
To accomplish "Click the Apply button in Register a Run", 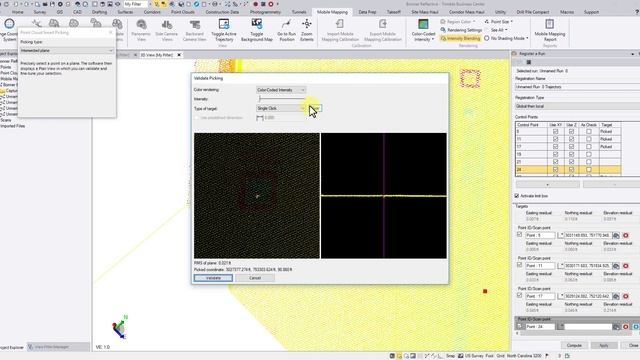I will [604, 345].
